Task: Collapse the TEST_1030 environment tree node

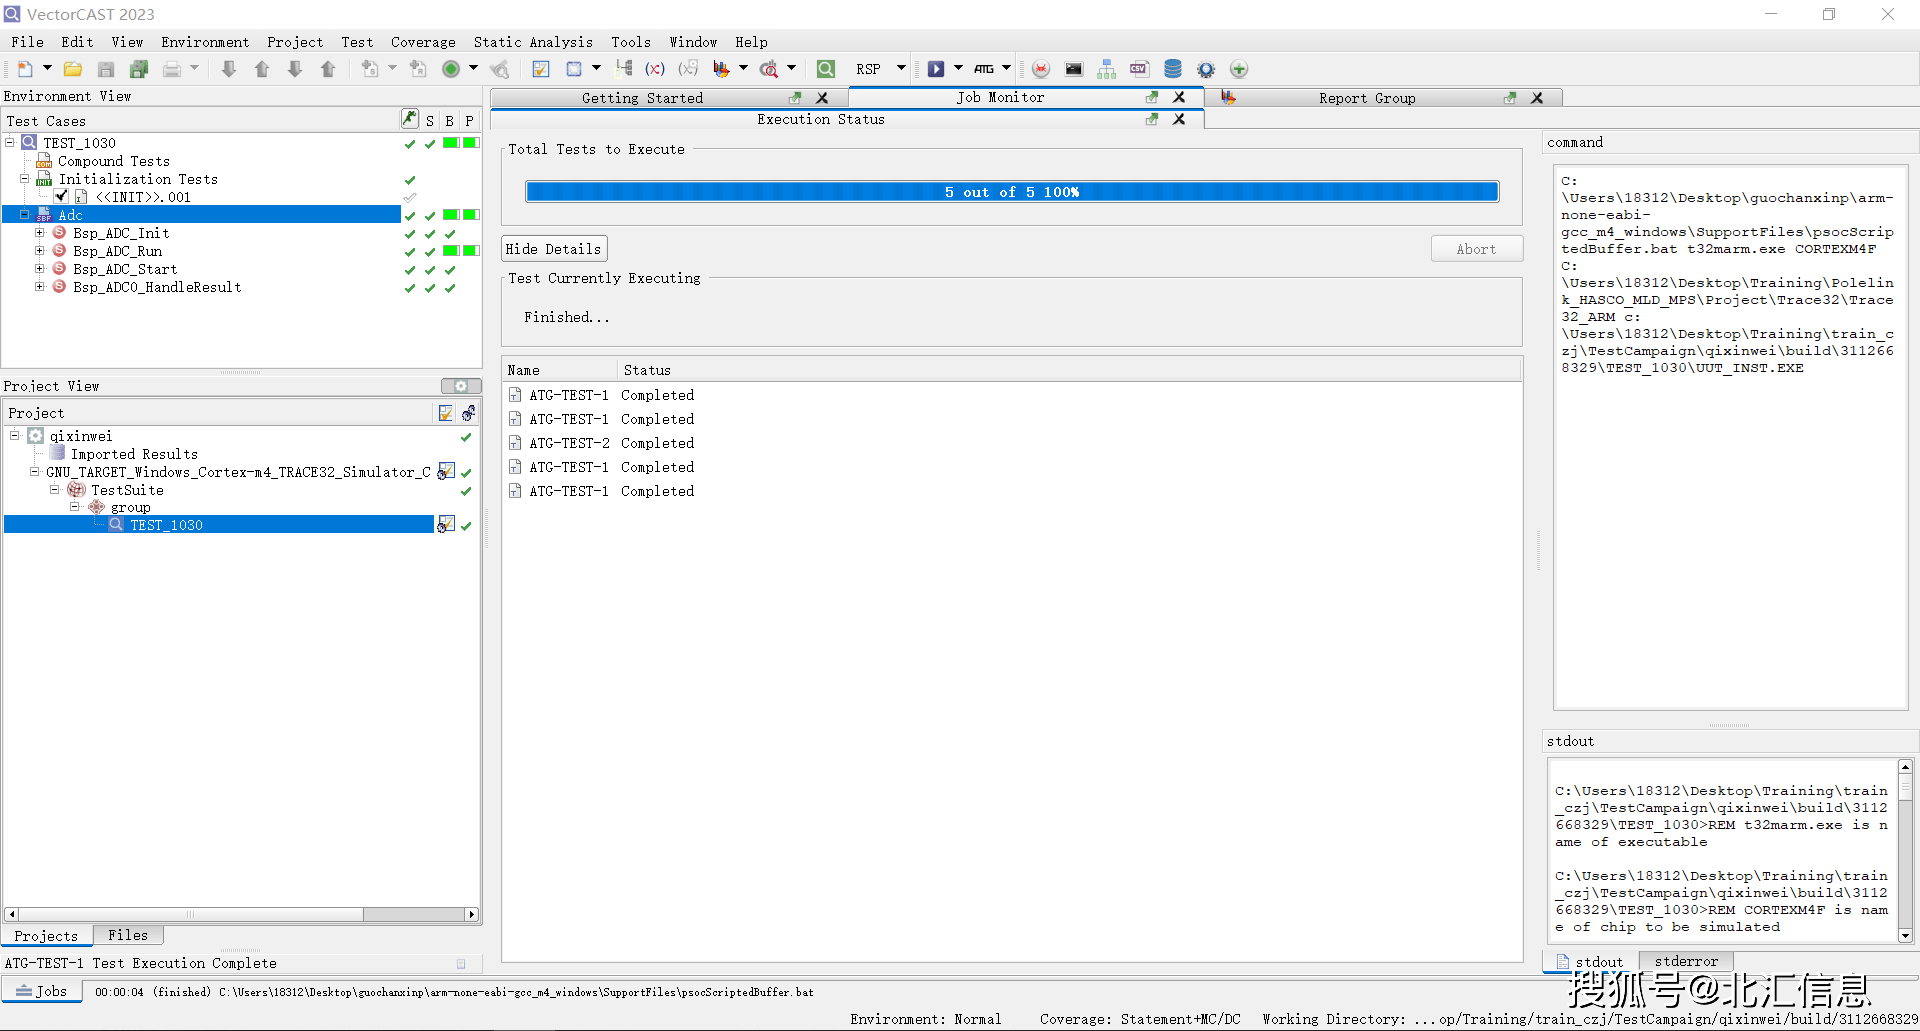Action: click(x=10, y=142)
